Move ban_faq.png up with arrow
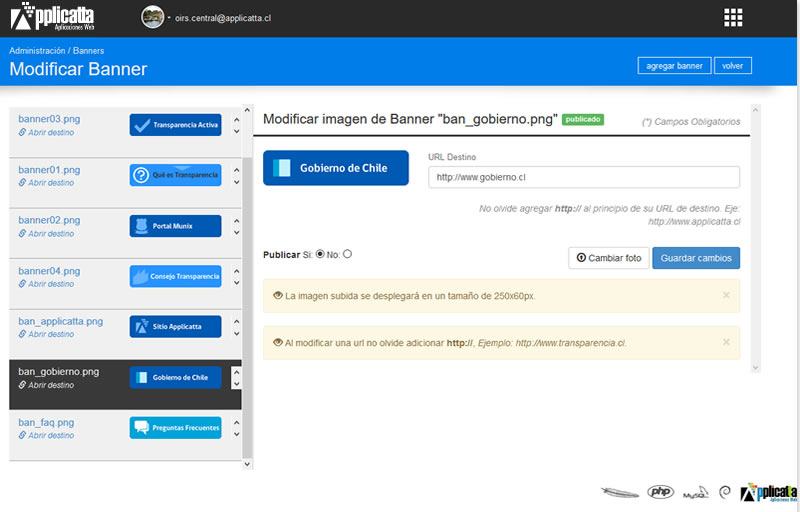The width and height of the screenshot is (800, 512). tap(236, 421)
